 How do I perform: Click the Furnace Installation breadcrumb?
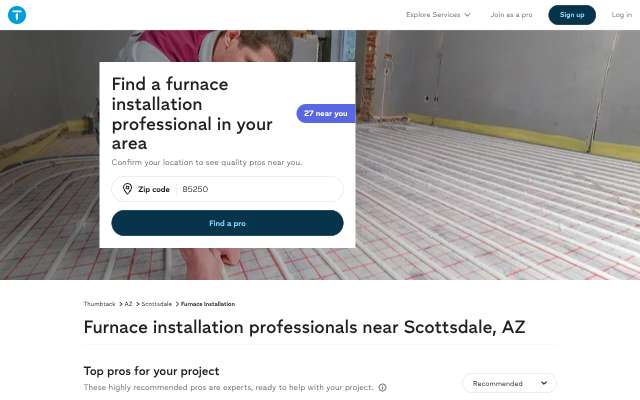point(208,304)
